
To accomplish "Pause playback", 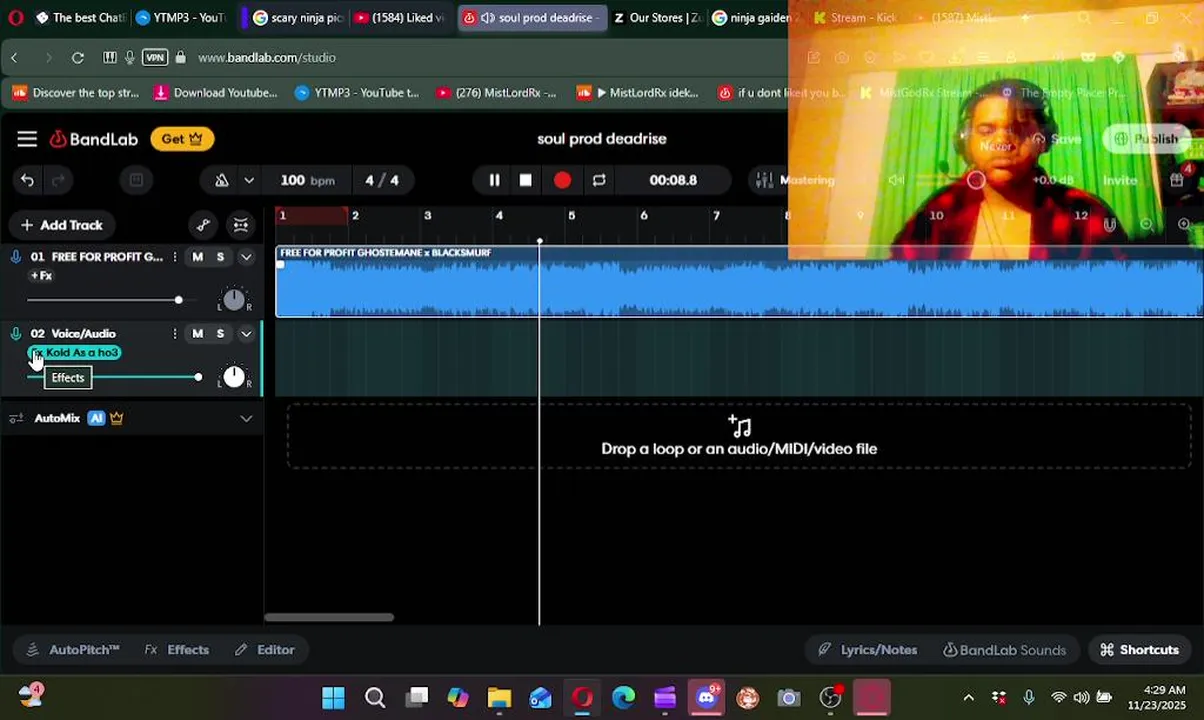I will 494,180.
